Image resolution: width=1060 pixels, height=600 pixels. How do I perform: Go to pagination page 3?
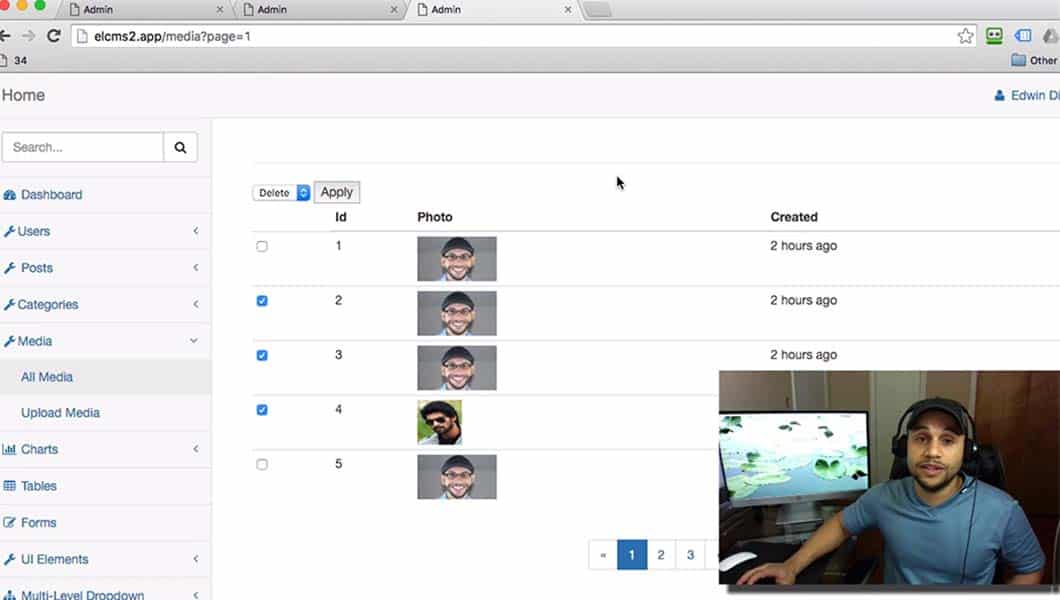click(x=690, y=555)
